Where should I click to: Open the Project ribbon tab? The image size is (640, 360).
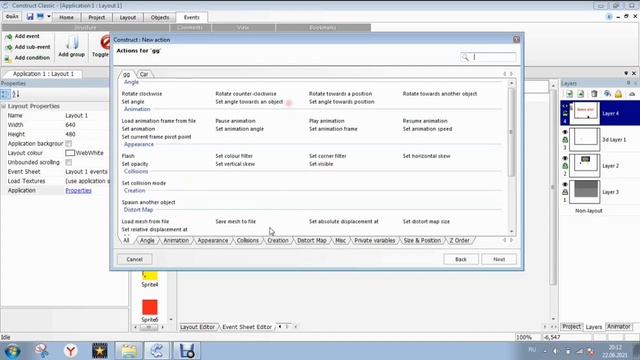pyautogui.click(x=96, y=18)
